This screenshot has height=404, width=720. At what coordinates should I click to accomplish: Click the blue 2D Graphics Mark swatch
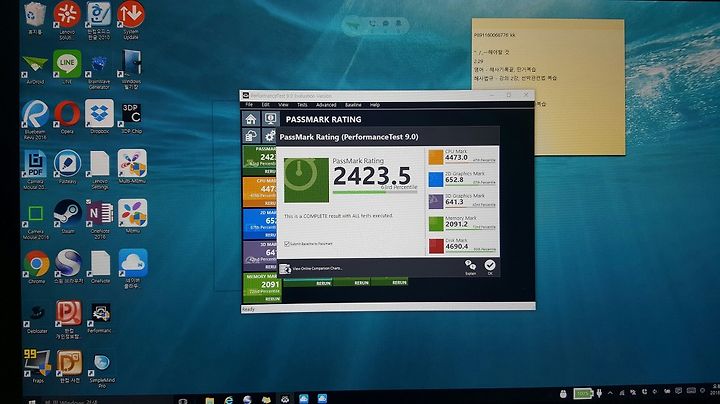[x=436, y=179]
